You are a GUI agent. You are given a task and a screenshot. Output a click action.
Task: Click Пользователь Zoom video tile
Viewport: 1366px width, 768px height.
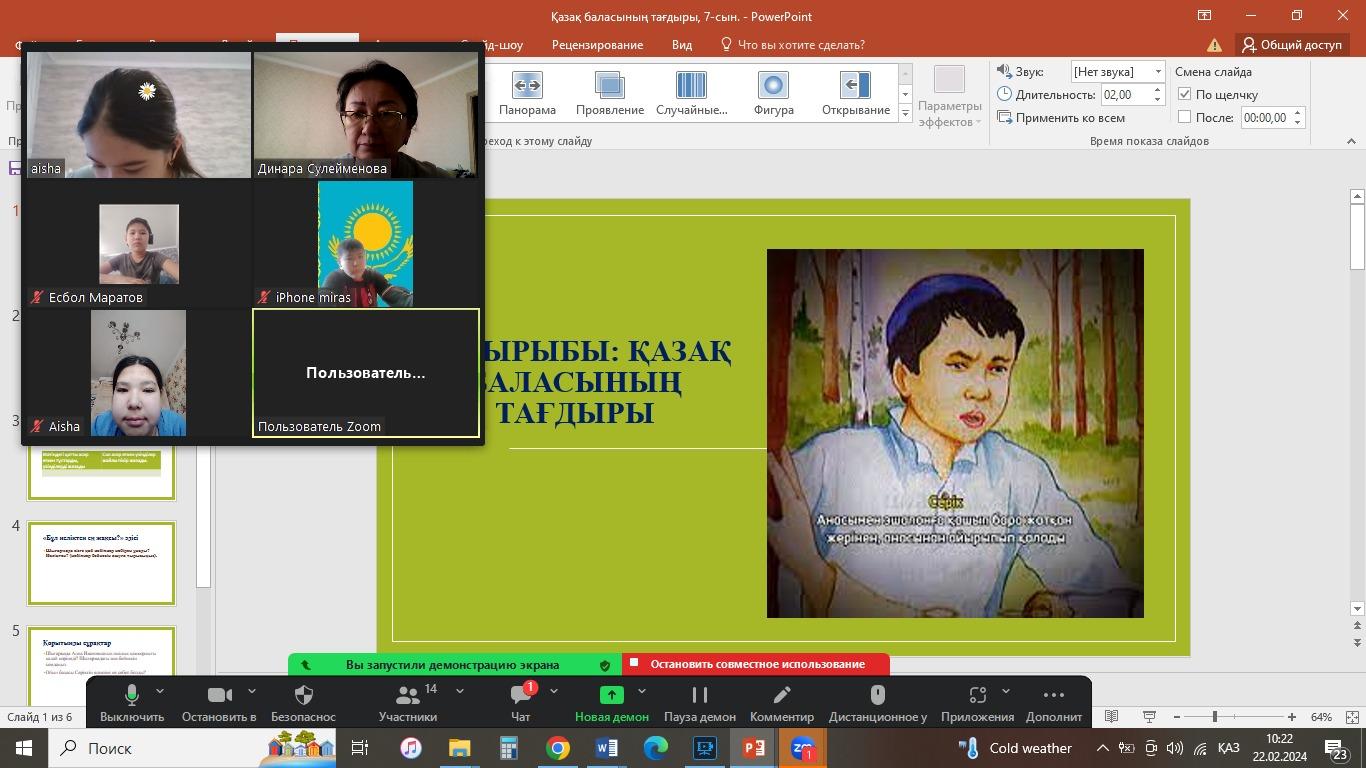point(366,373)
